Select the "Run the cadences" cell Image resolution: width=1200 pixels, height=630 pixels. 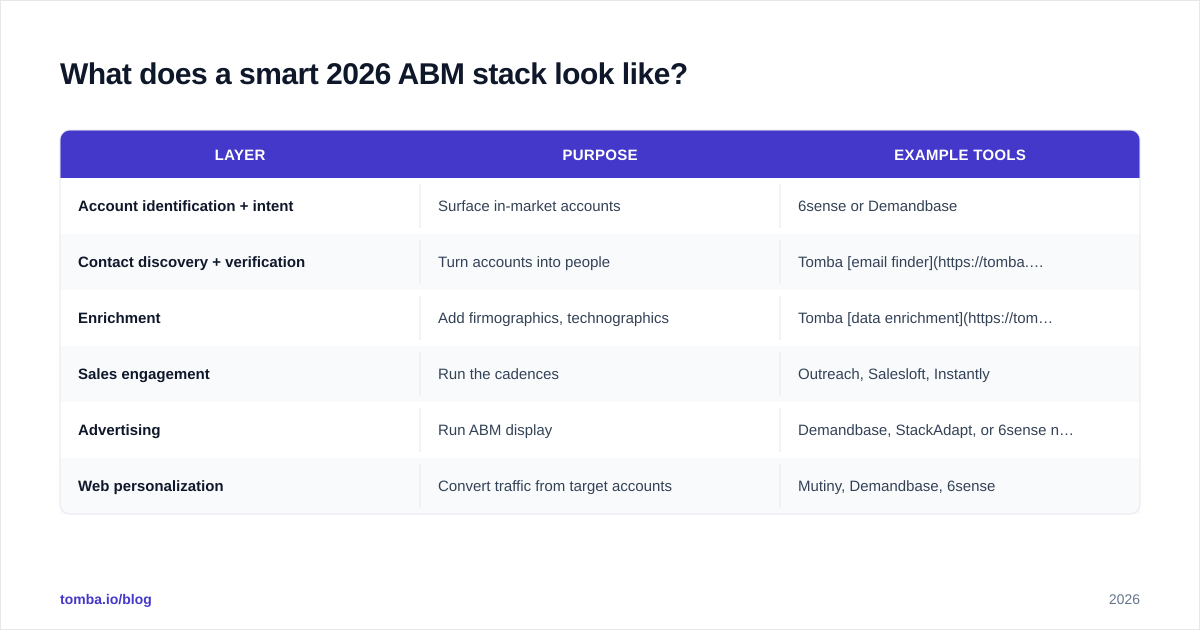[x=600, y=374]
